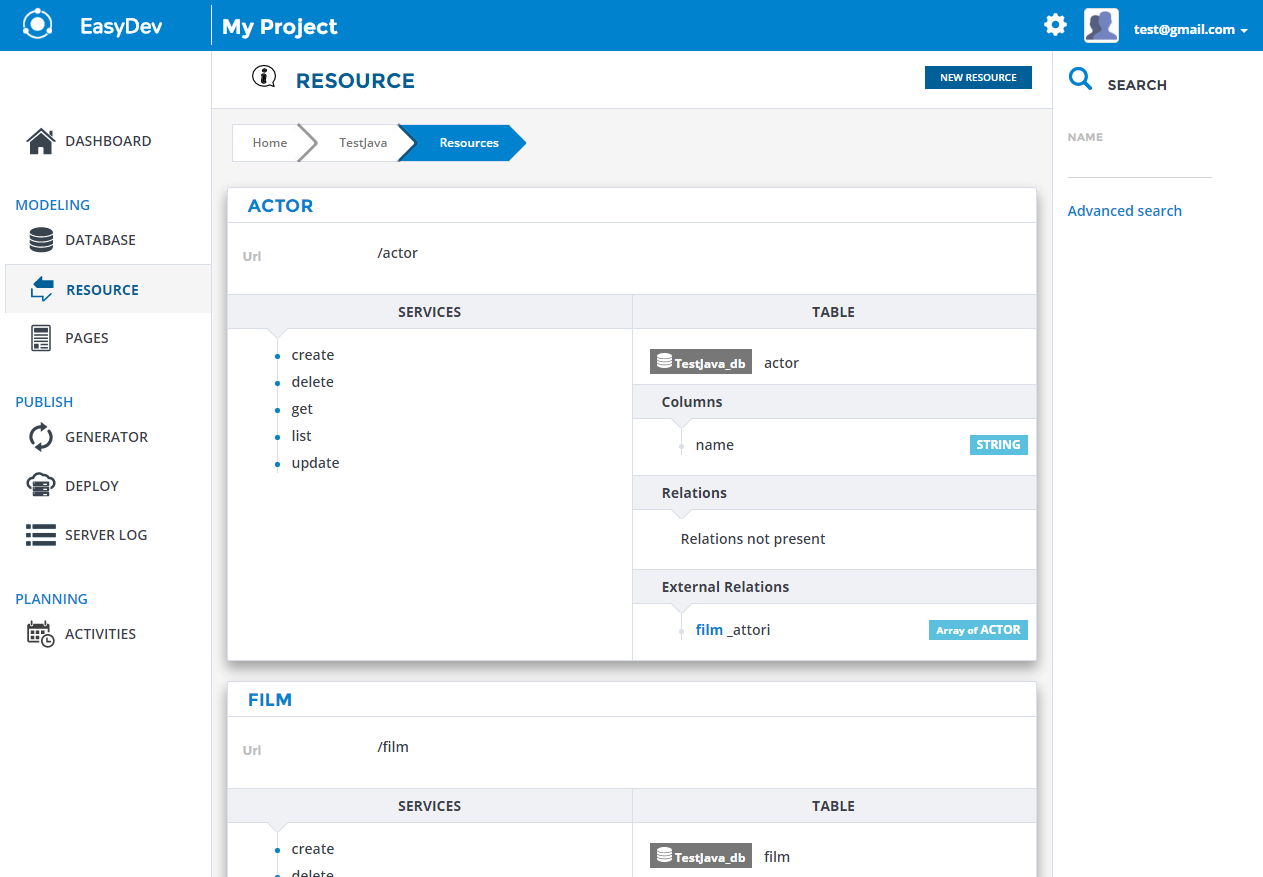Viewport: 1263px width, 877px height.
Task: Click the user avatar picture
Action: click(x=1101, y=25)
